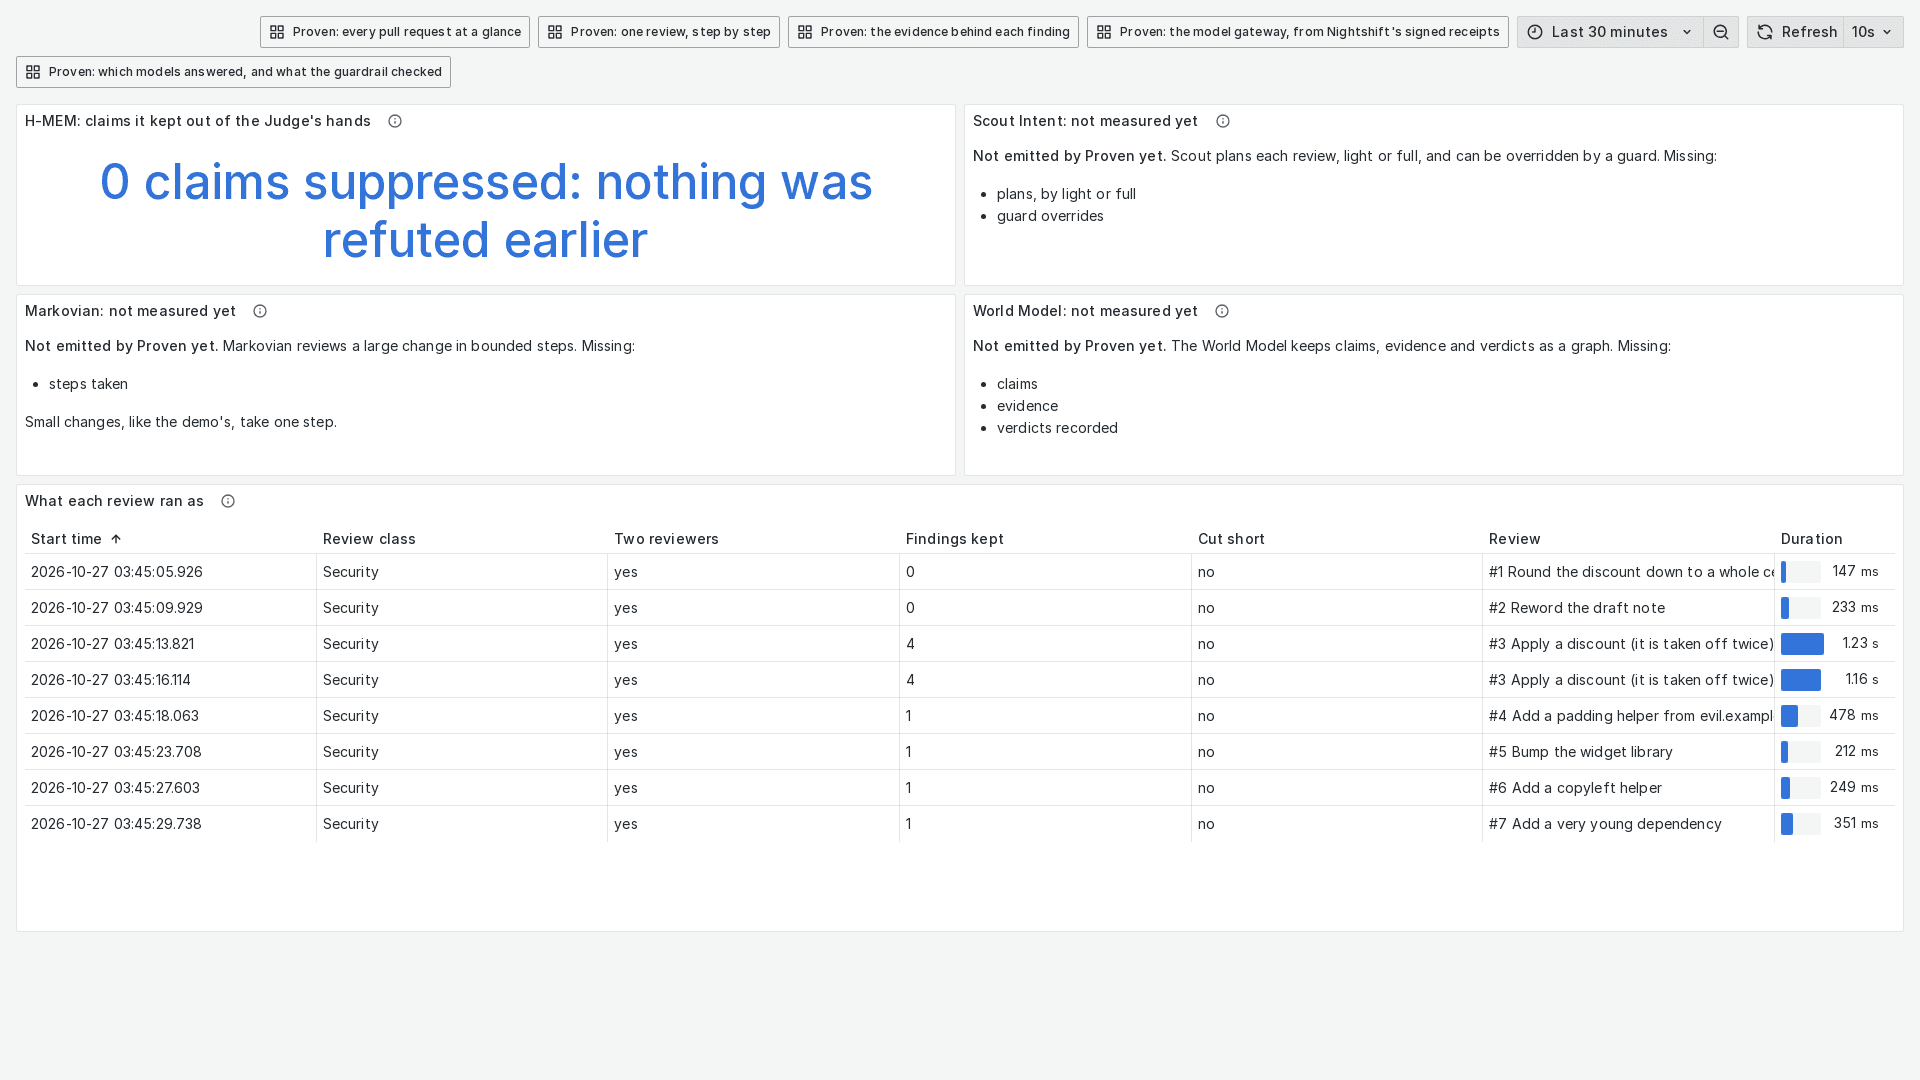The height and width of the screenshot is (1080, 1920).
Task: Click the '2026-10-27 03:45:18.063' start time cell
Action: pos(170,716)
